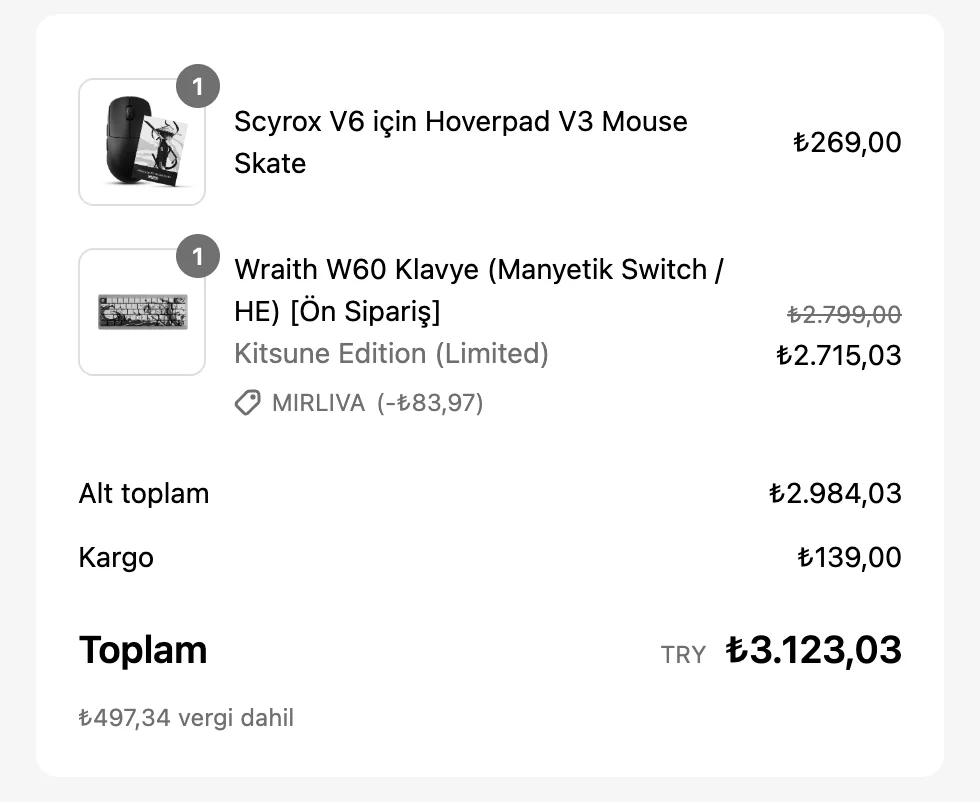Click the ₺497,34 vergi dahil tax note
Image resolution: width=980 pixels, height=802 pixels.
point(186,717)
